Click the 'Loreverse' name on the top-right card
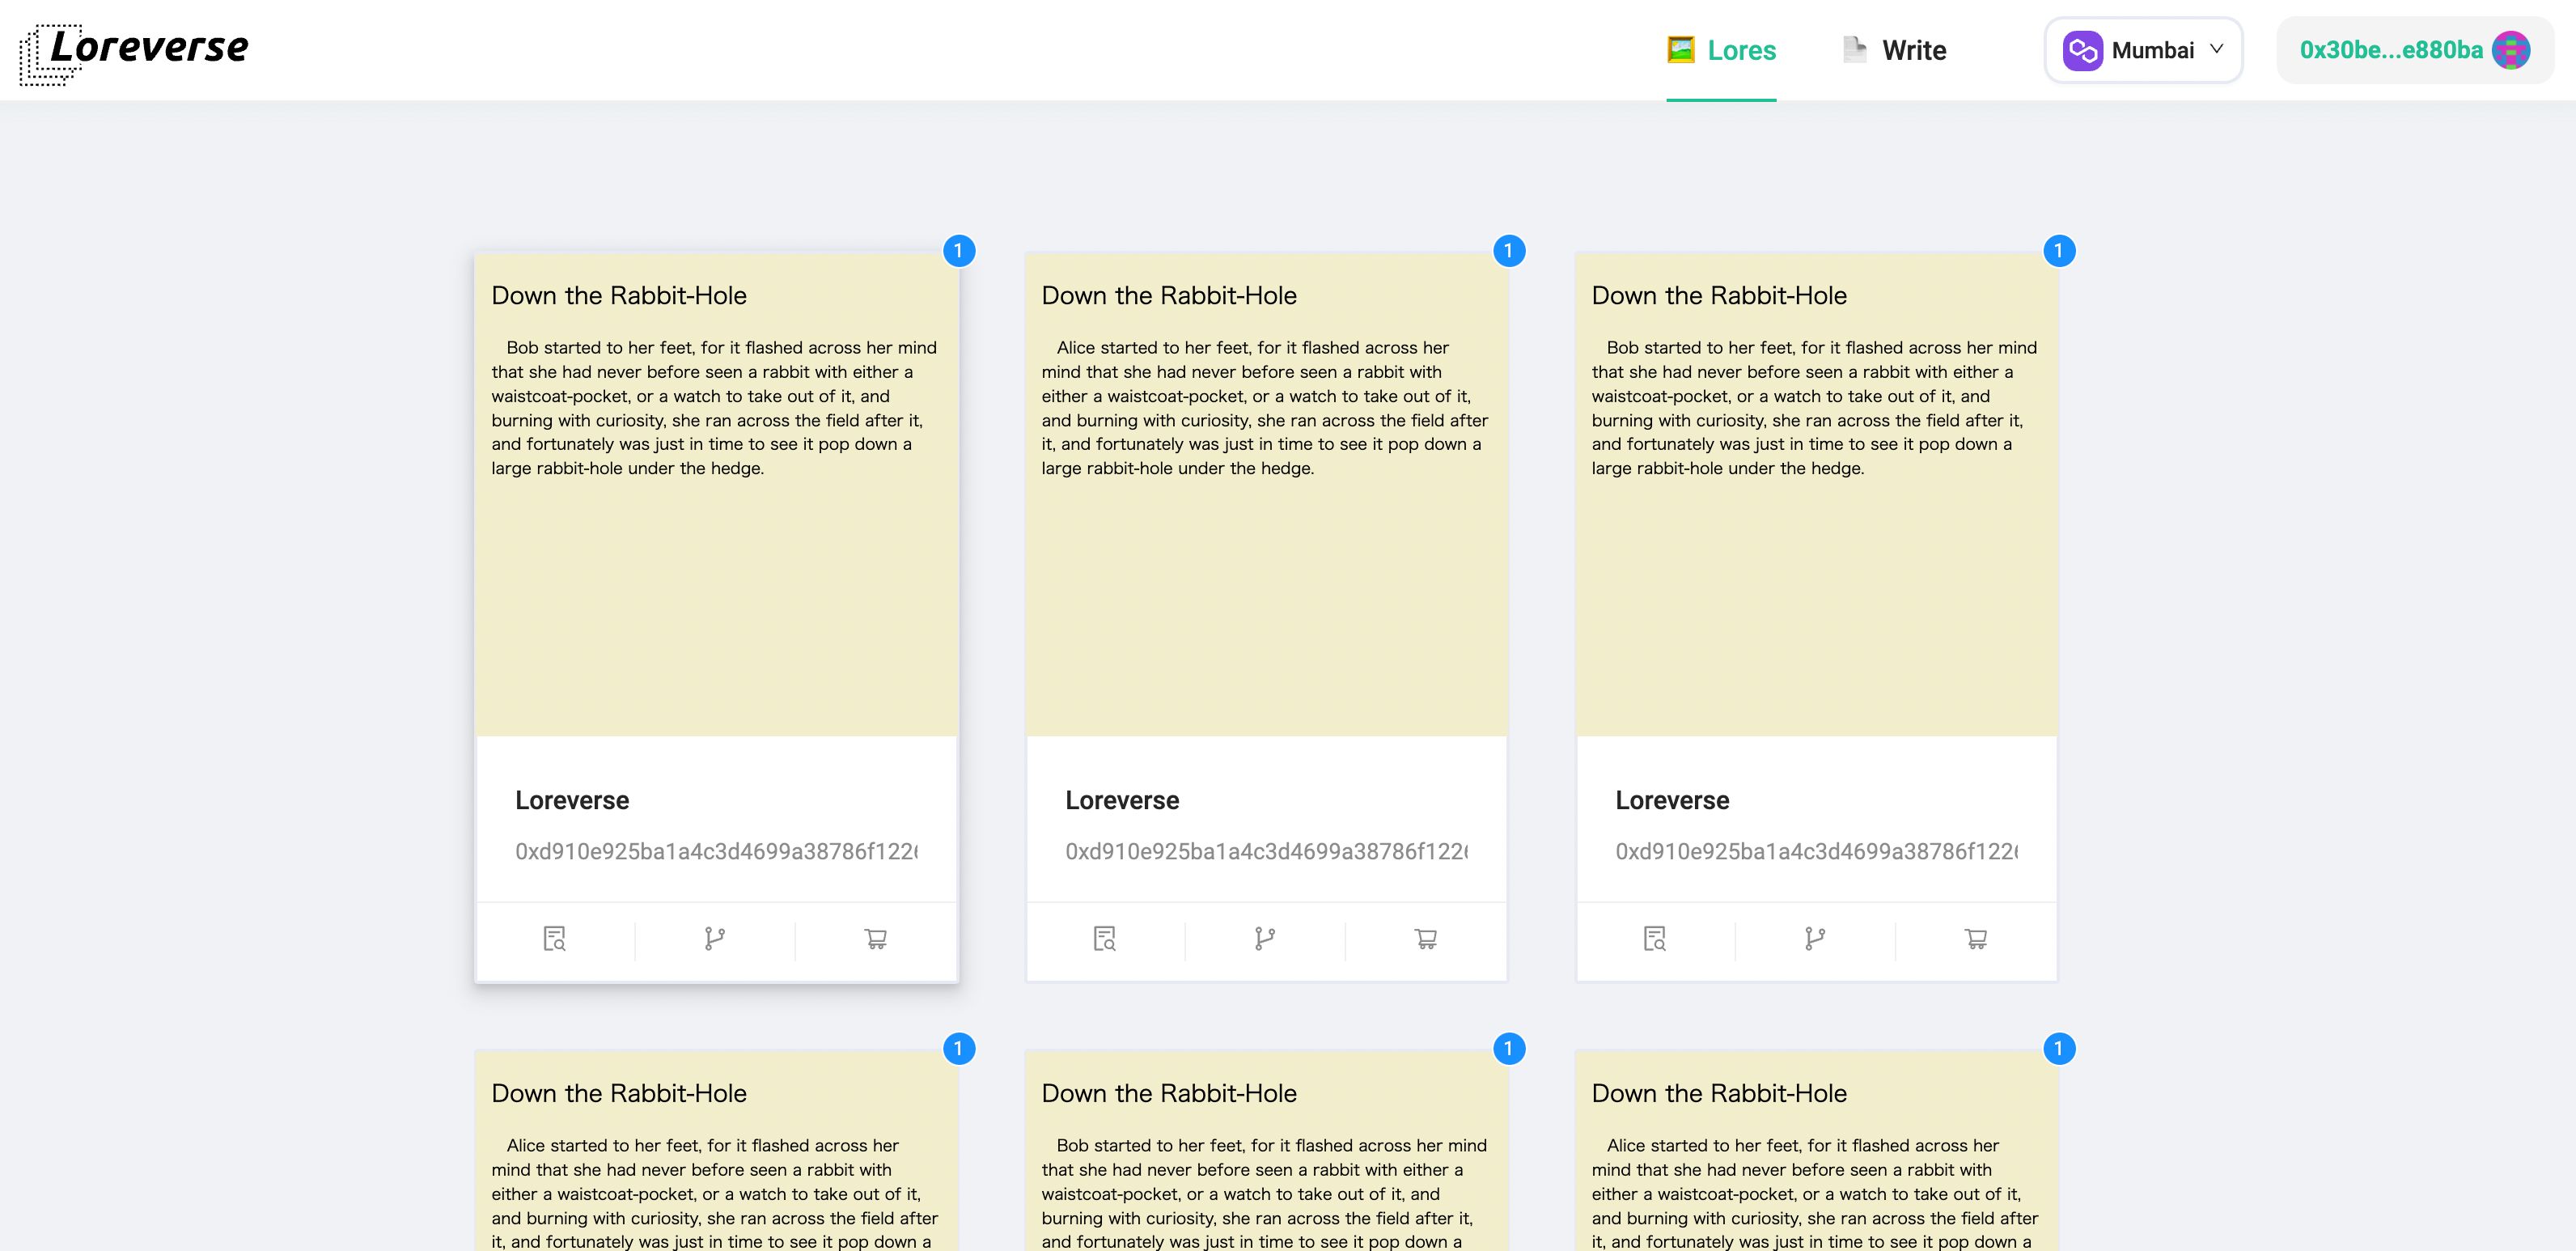This screenshot has height=1251, width=2576. click(1672, 800)
